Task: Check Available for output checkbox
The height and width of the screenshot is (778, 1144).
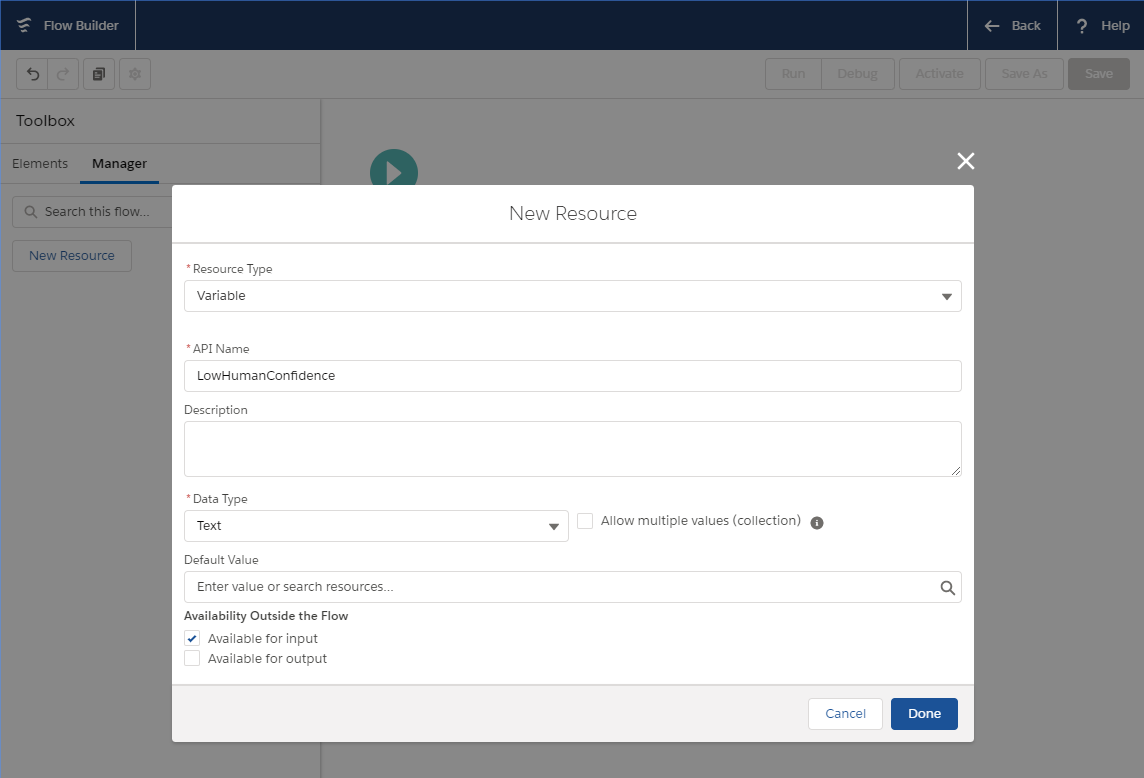Action: [192, 658]
